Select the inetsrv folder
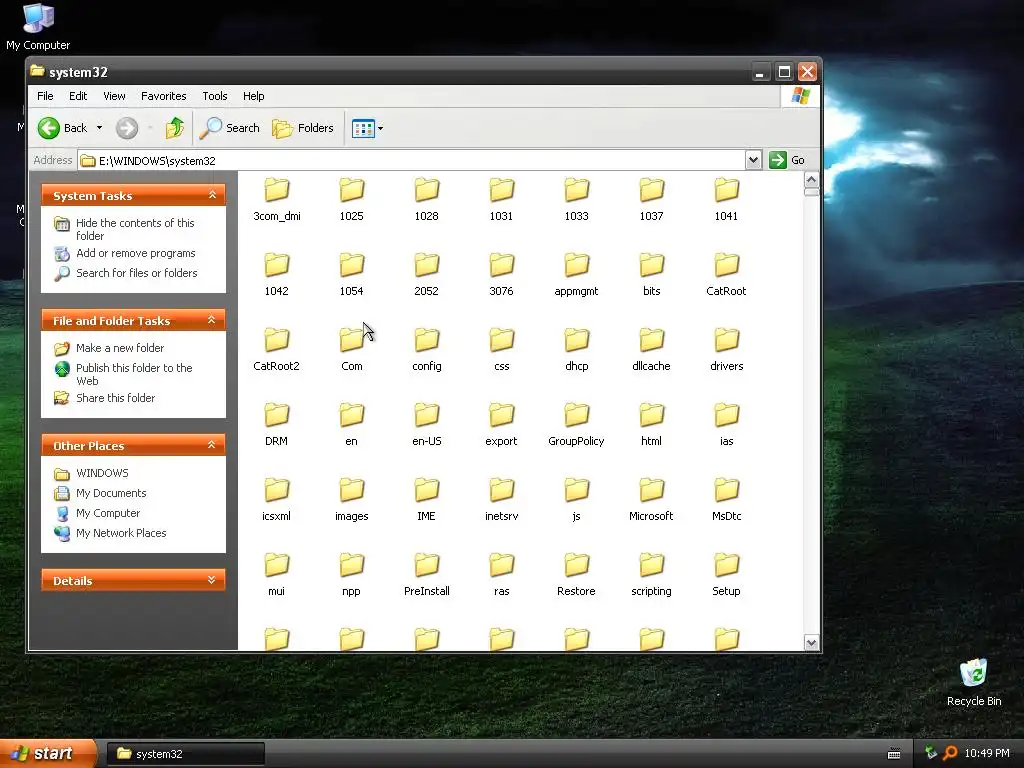The width and height of the screenshot is (1024, 768). [502, 500]
